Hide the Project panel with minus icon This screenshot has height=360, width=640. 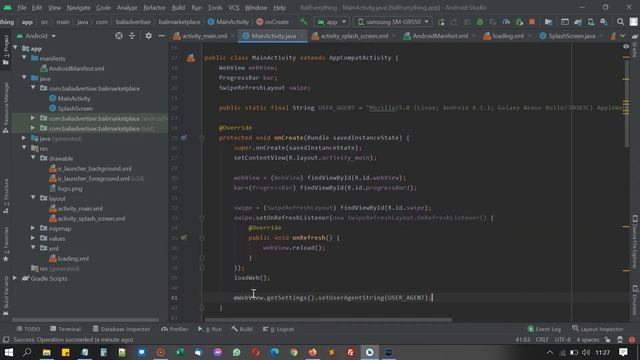point(162,36)
